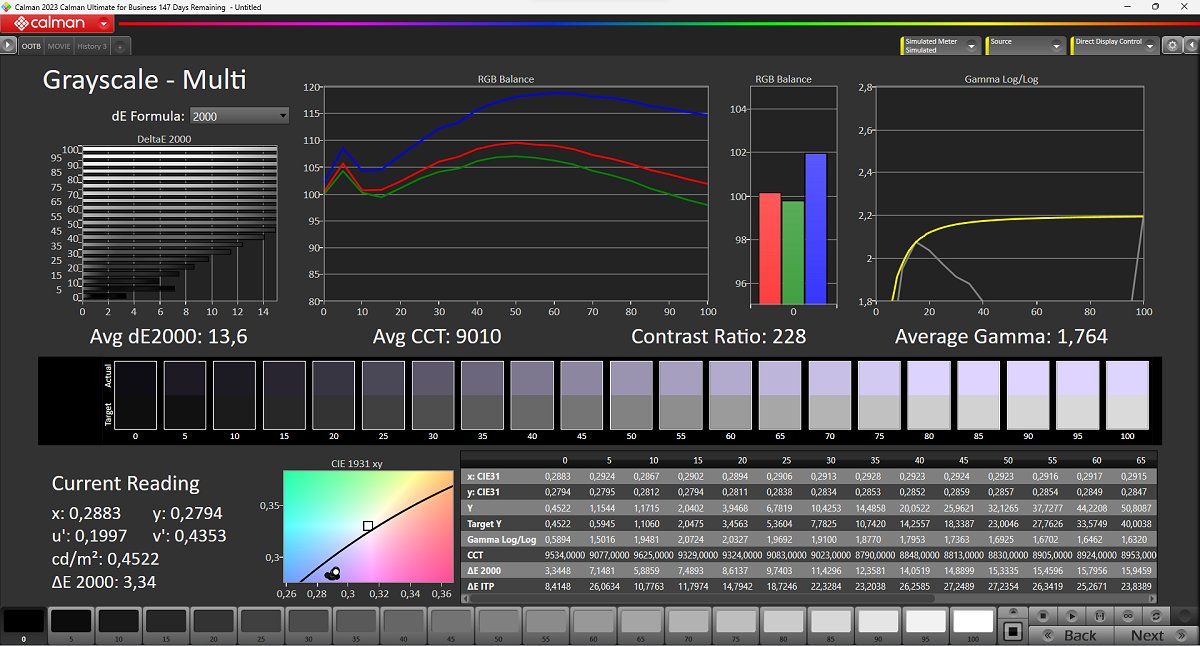This screenshot has height=646, width=1200.
Task: Switch to the MOVIE tab
Action: [59, 46]
